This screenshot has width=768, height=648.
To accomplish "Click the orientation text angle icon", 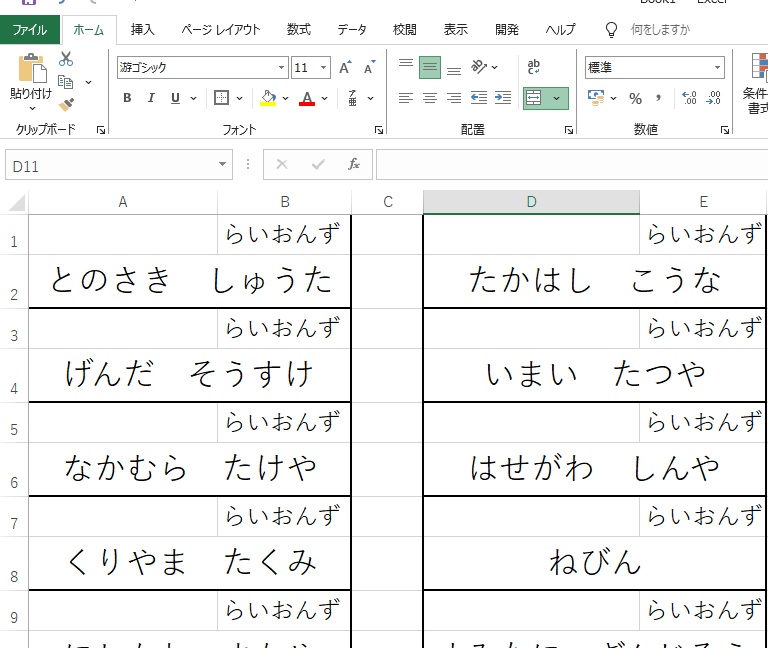I will click(x=479, y=67).
